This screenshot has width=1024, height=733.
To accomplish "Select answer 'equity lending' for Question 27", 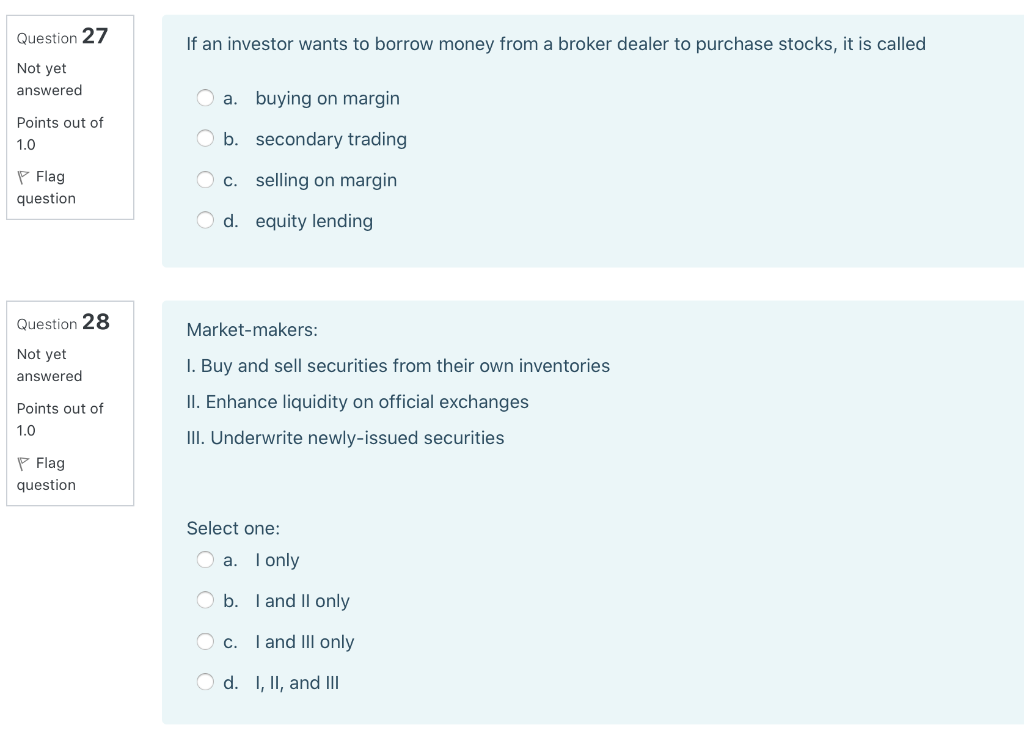I will [205, 219].
